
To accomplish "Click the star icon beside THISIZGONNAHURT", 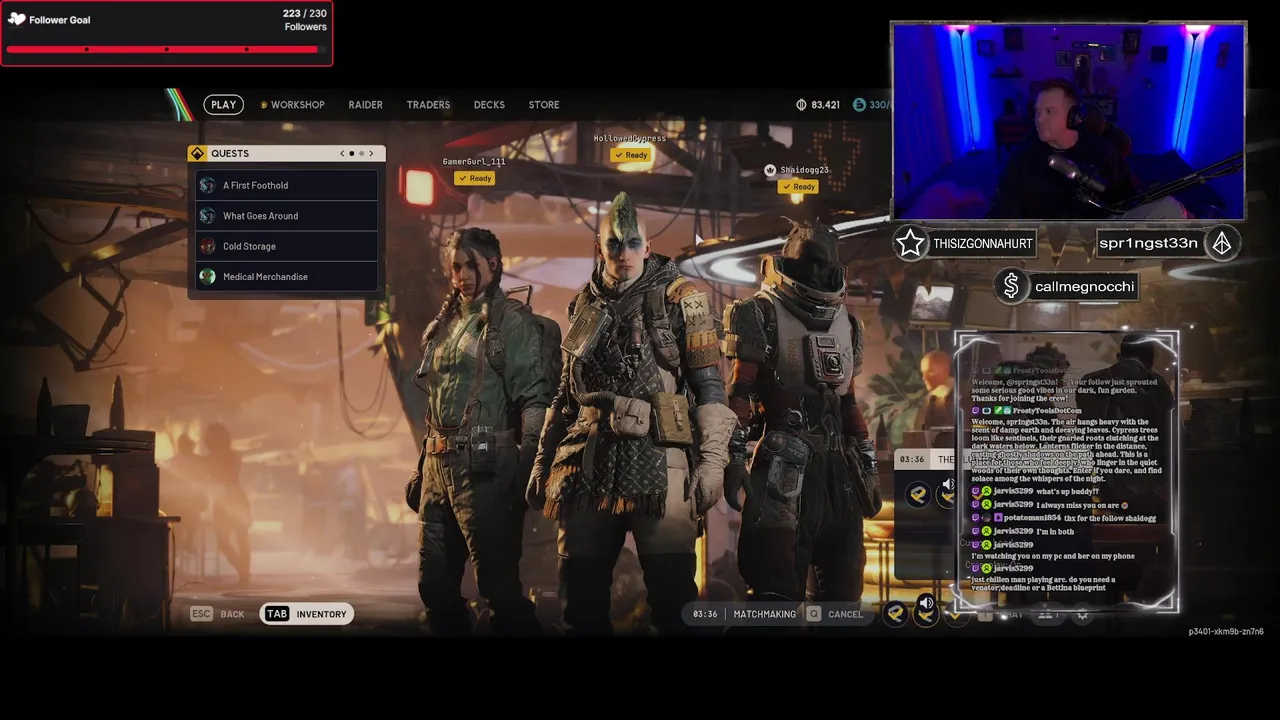I will click(910, 243).
